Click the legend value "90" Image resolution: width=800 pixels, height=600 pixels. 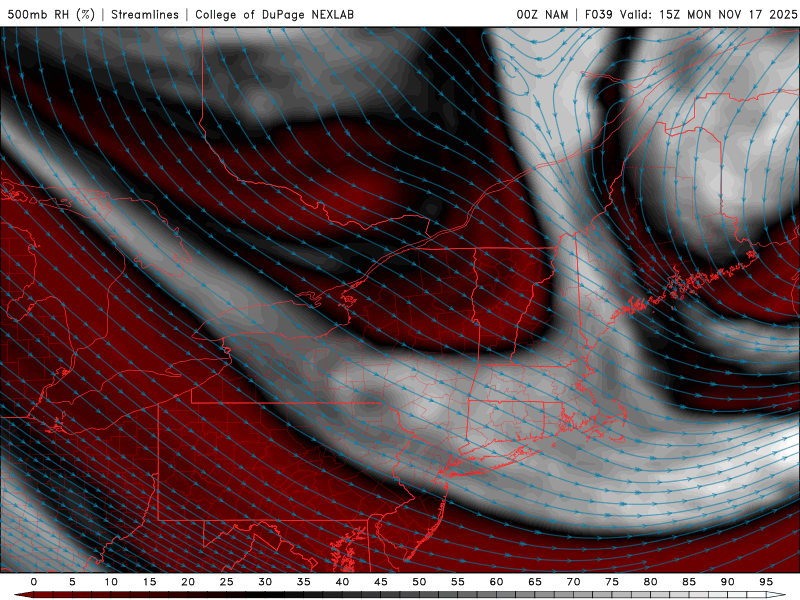click(x=728, y=582)
